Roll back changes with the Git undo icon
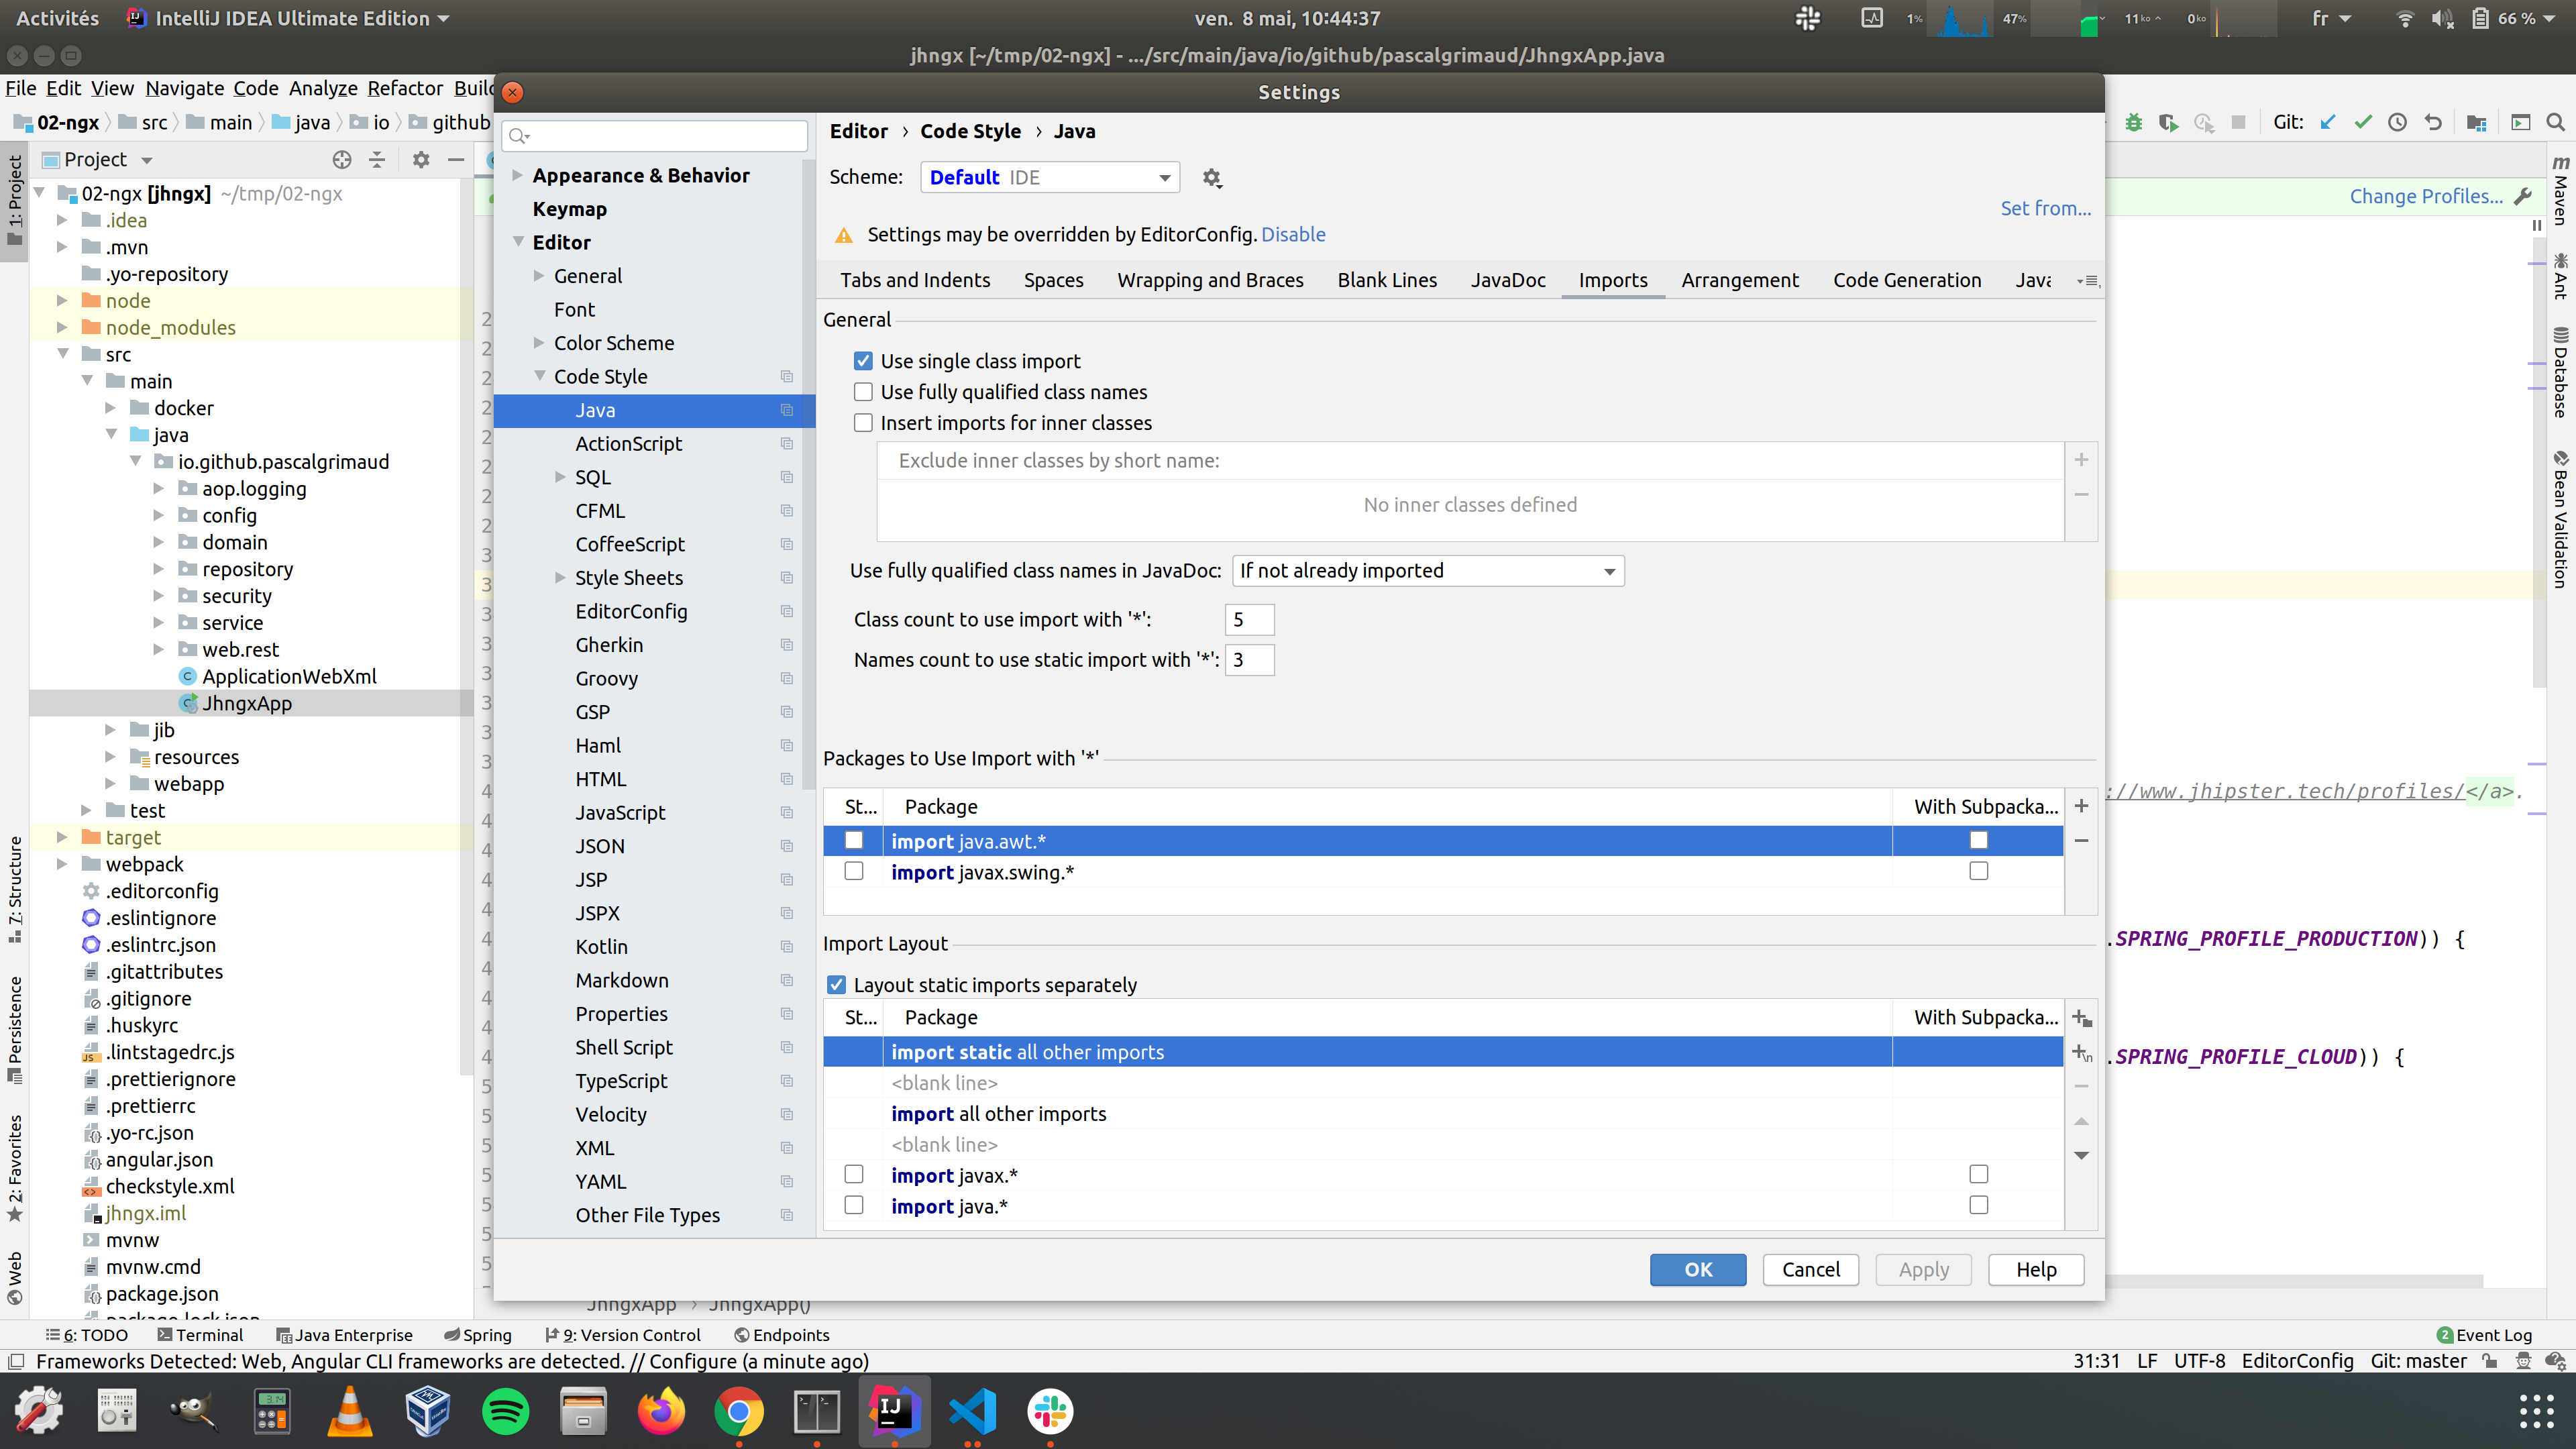This screenshot has height=1449, width=2576. (x=2433, y=122)
